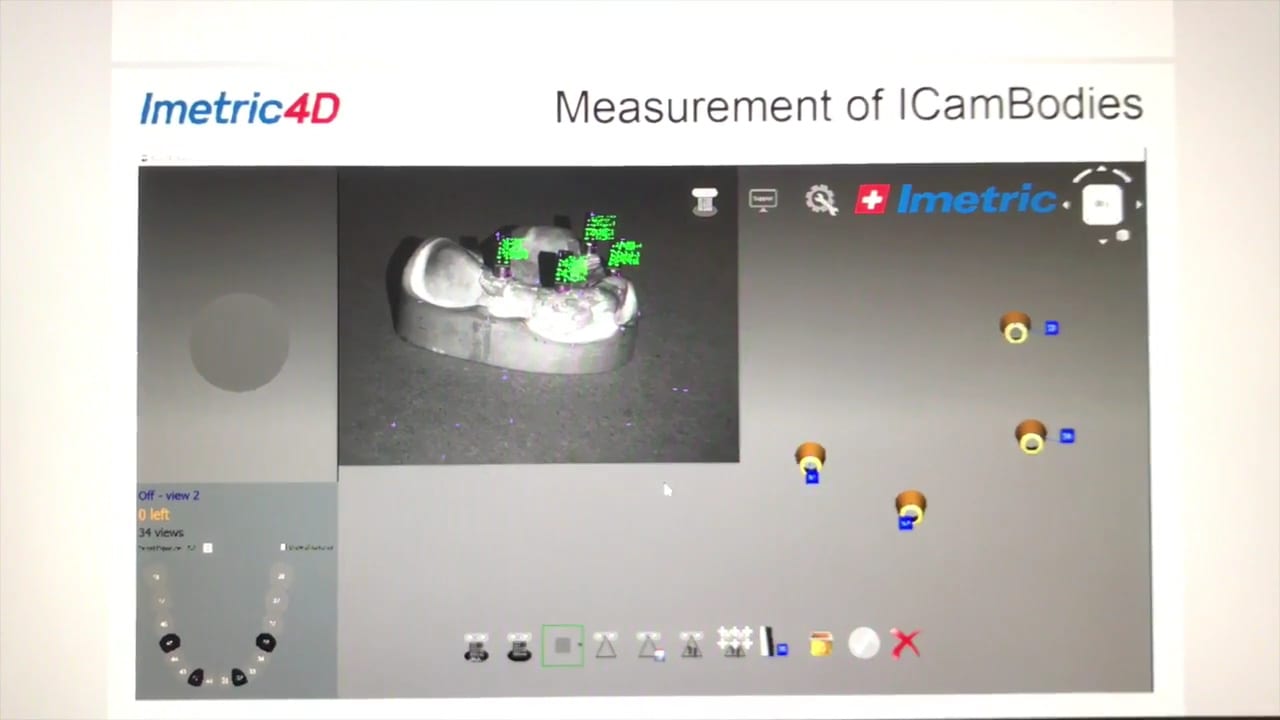Image resolution: width=1280 pixels, height=720 pixels.
Task: Select tooth 48 in the tooth chart
Action: pyautogui.click(x=155, y=577)
